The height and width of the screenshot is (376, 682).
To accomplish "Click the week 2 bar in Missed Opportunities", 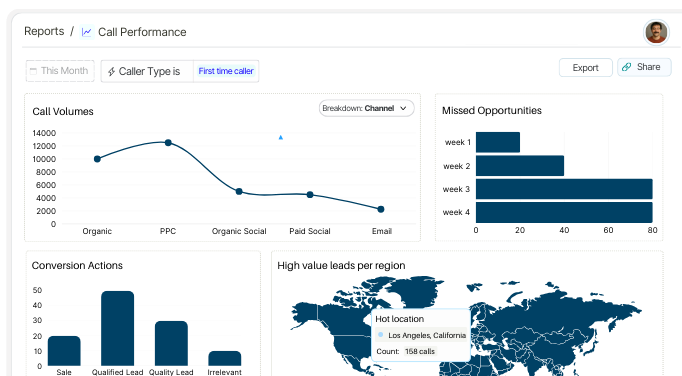I will click(520, 166).
